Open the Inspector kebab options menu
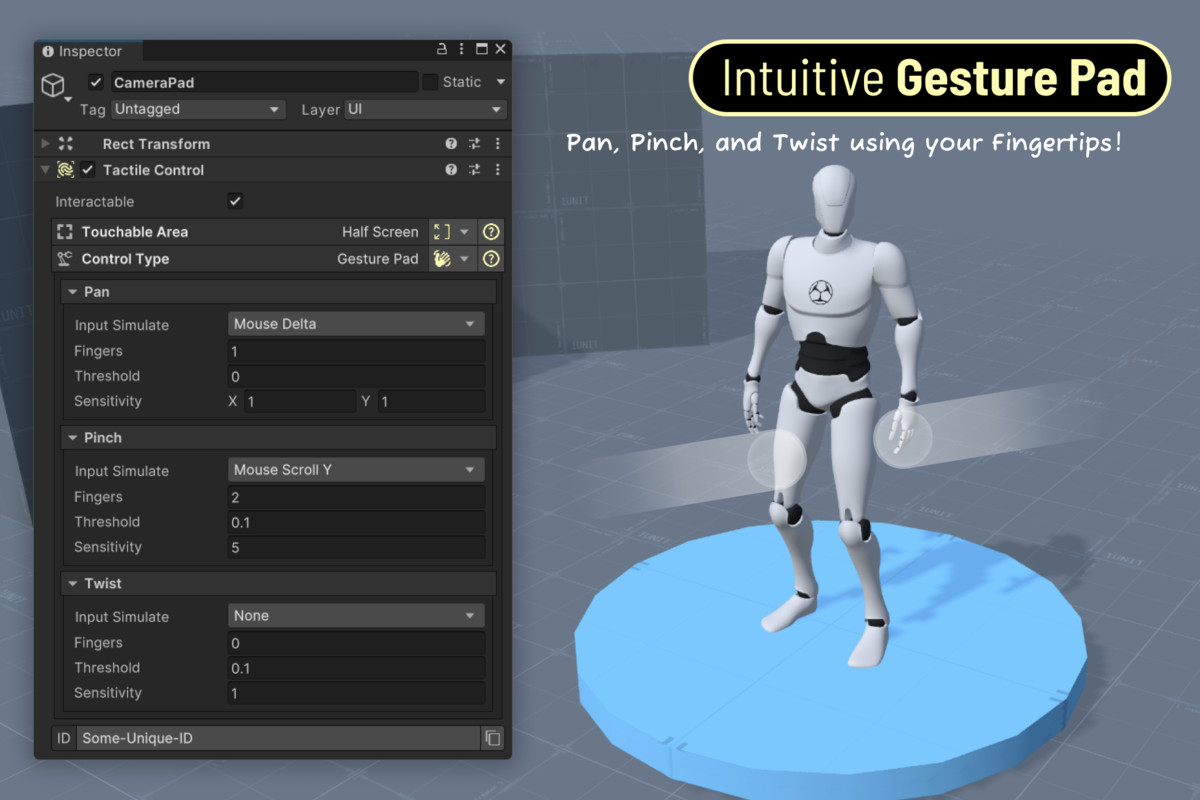1200x800 pixels. click(462, 50)
